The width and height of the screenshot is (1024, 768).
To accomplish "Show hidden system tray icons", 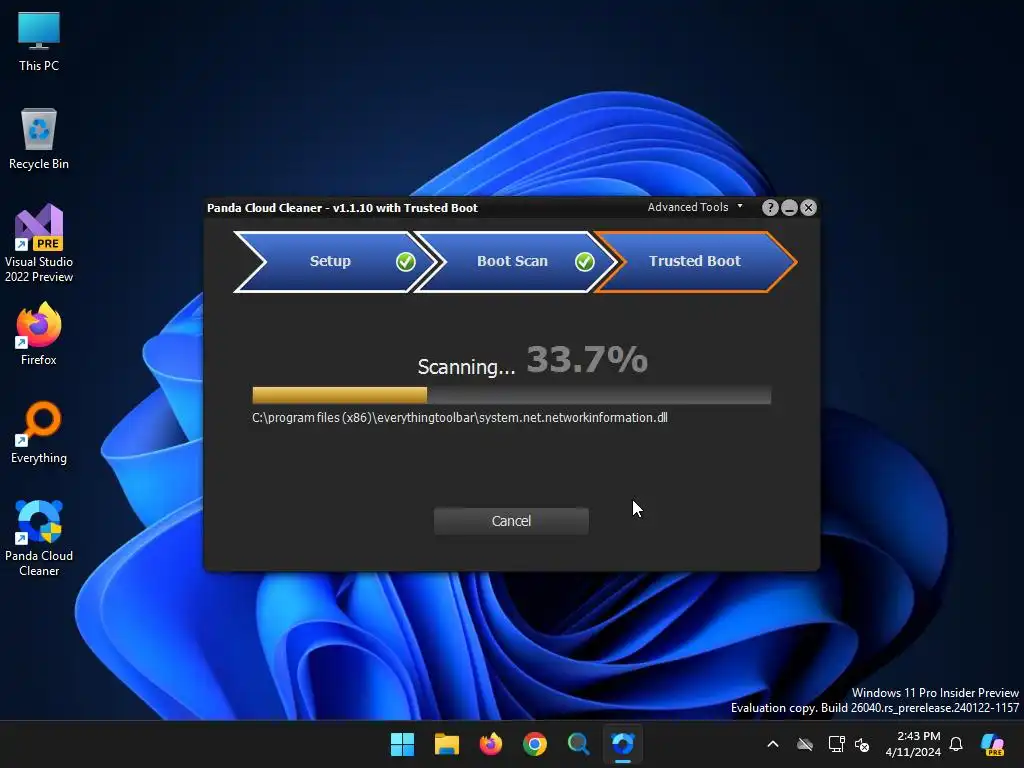I will pyautogui.click(x=773, y=744).
